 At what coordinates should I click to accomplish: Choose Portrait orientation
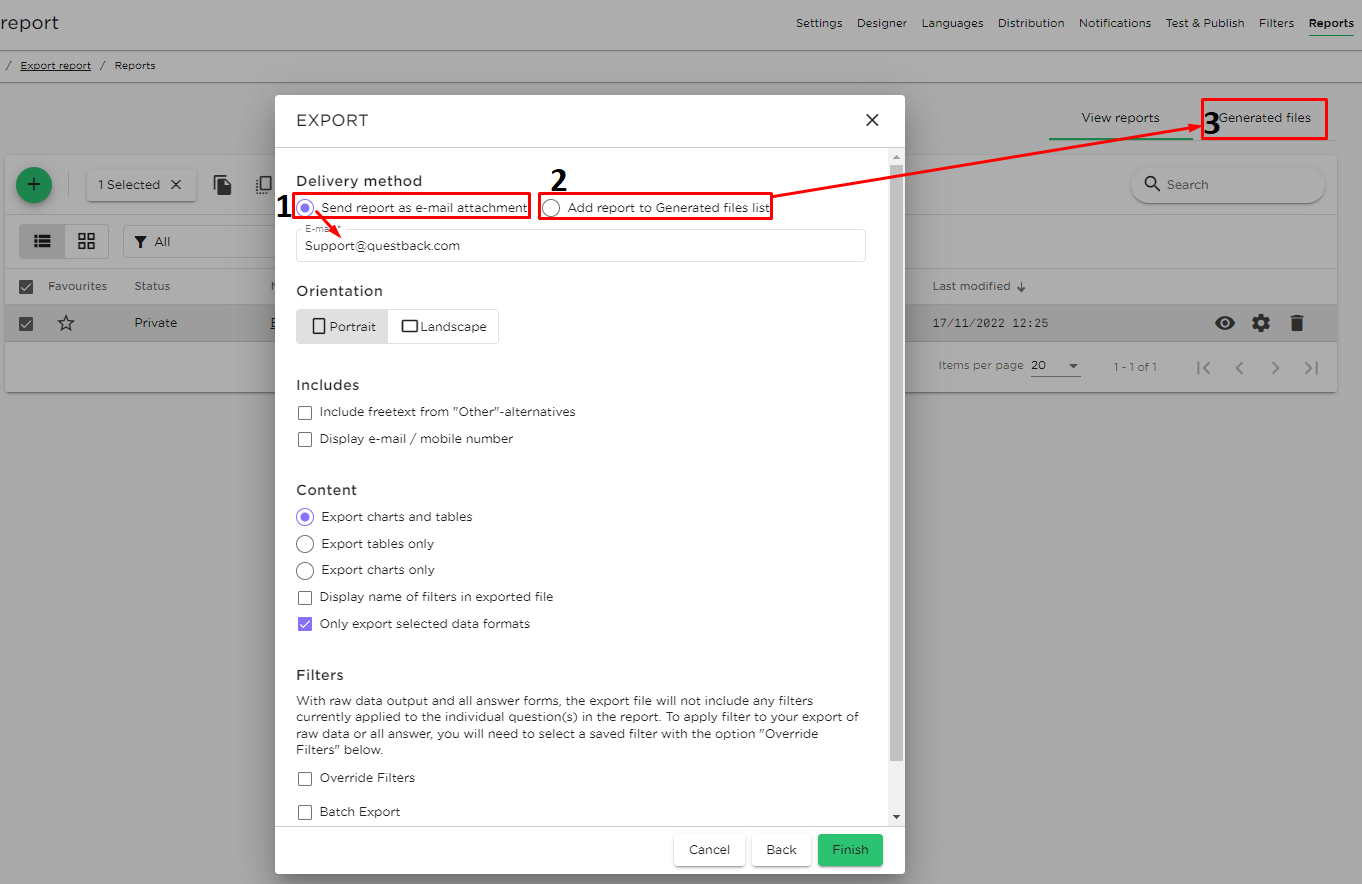(343, 326)
